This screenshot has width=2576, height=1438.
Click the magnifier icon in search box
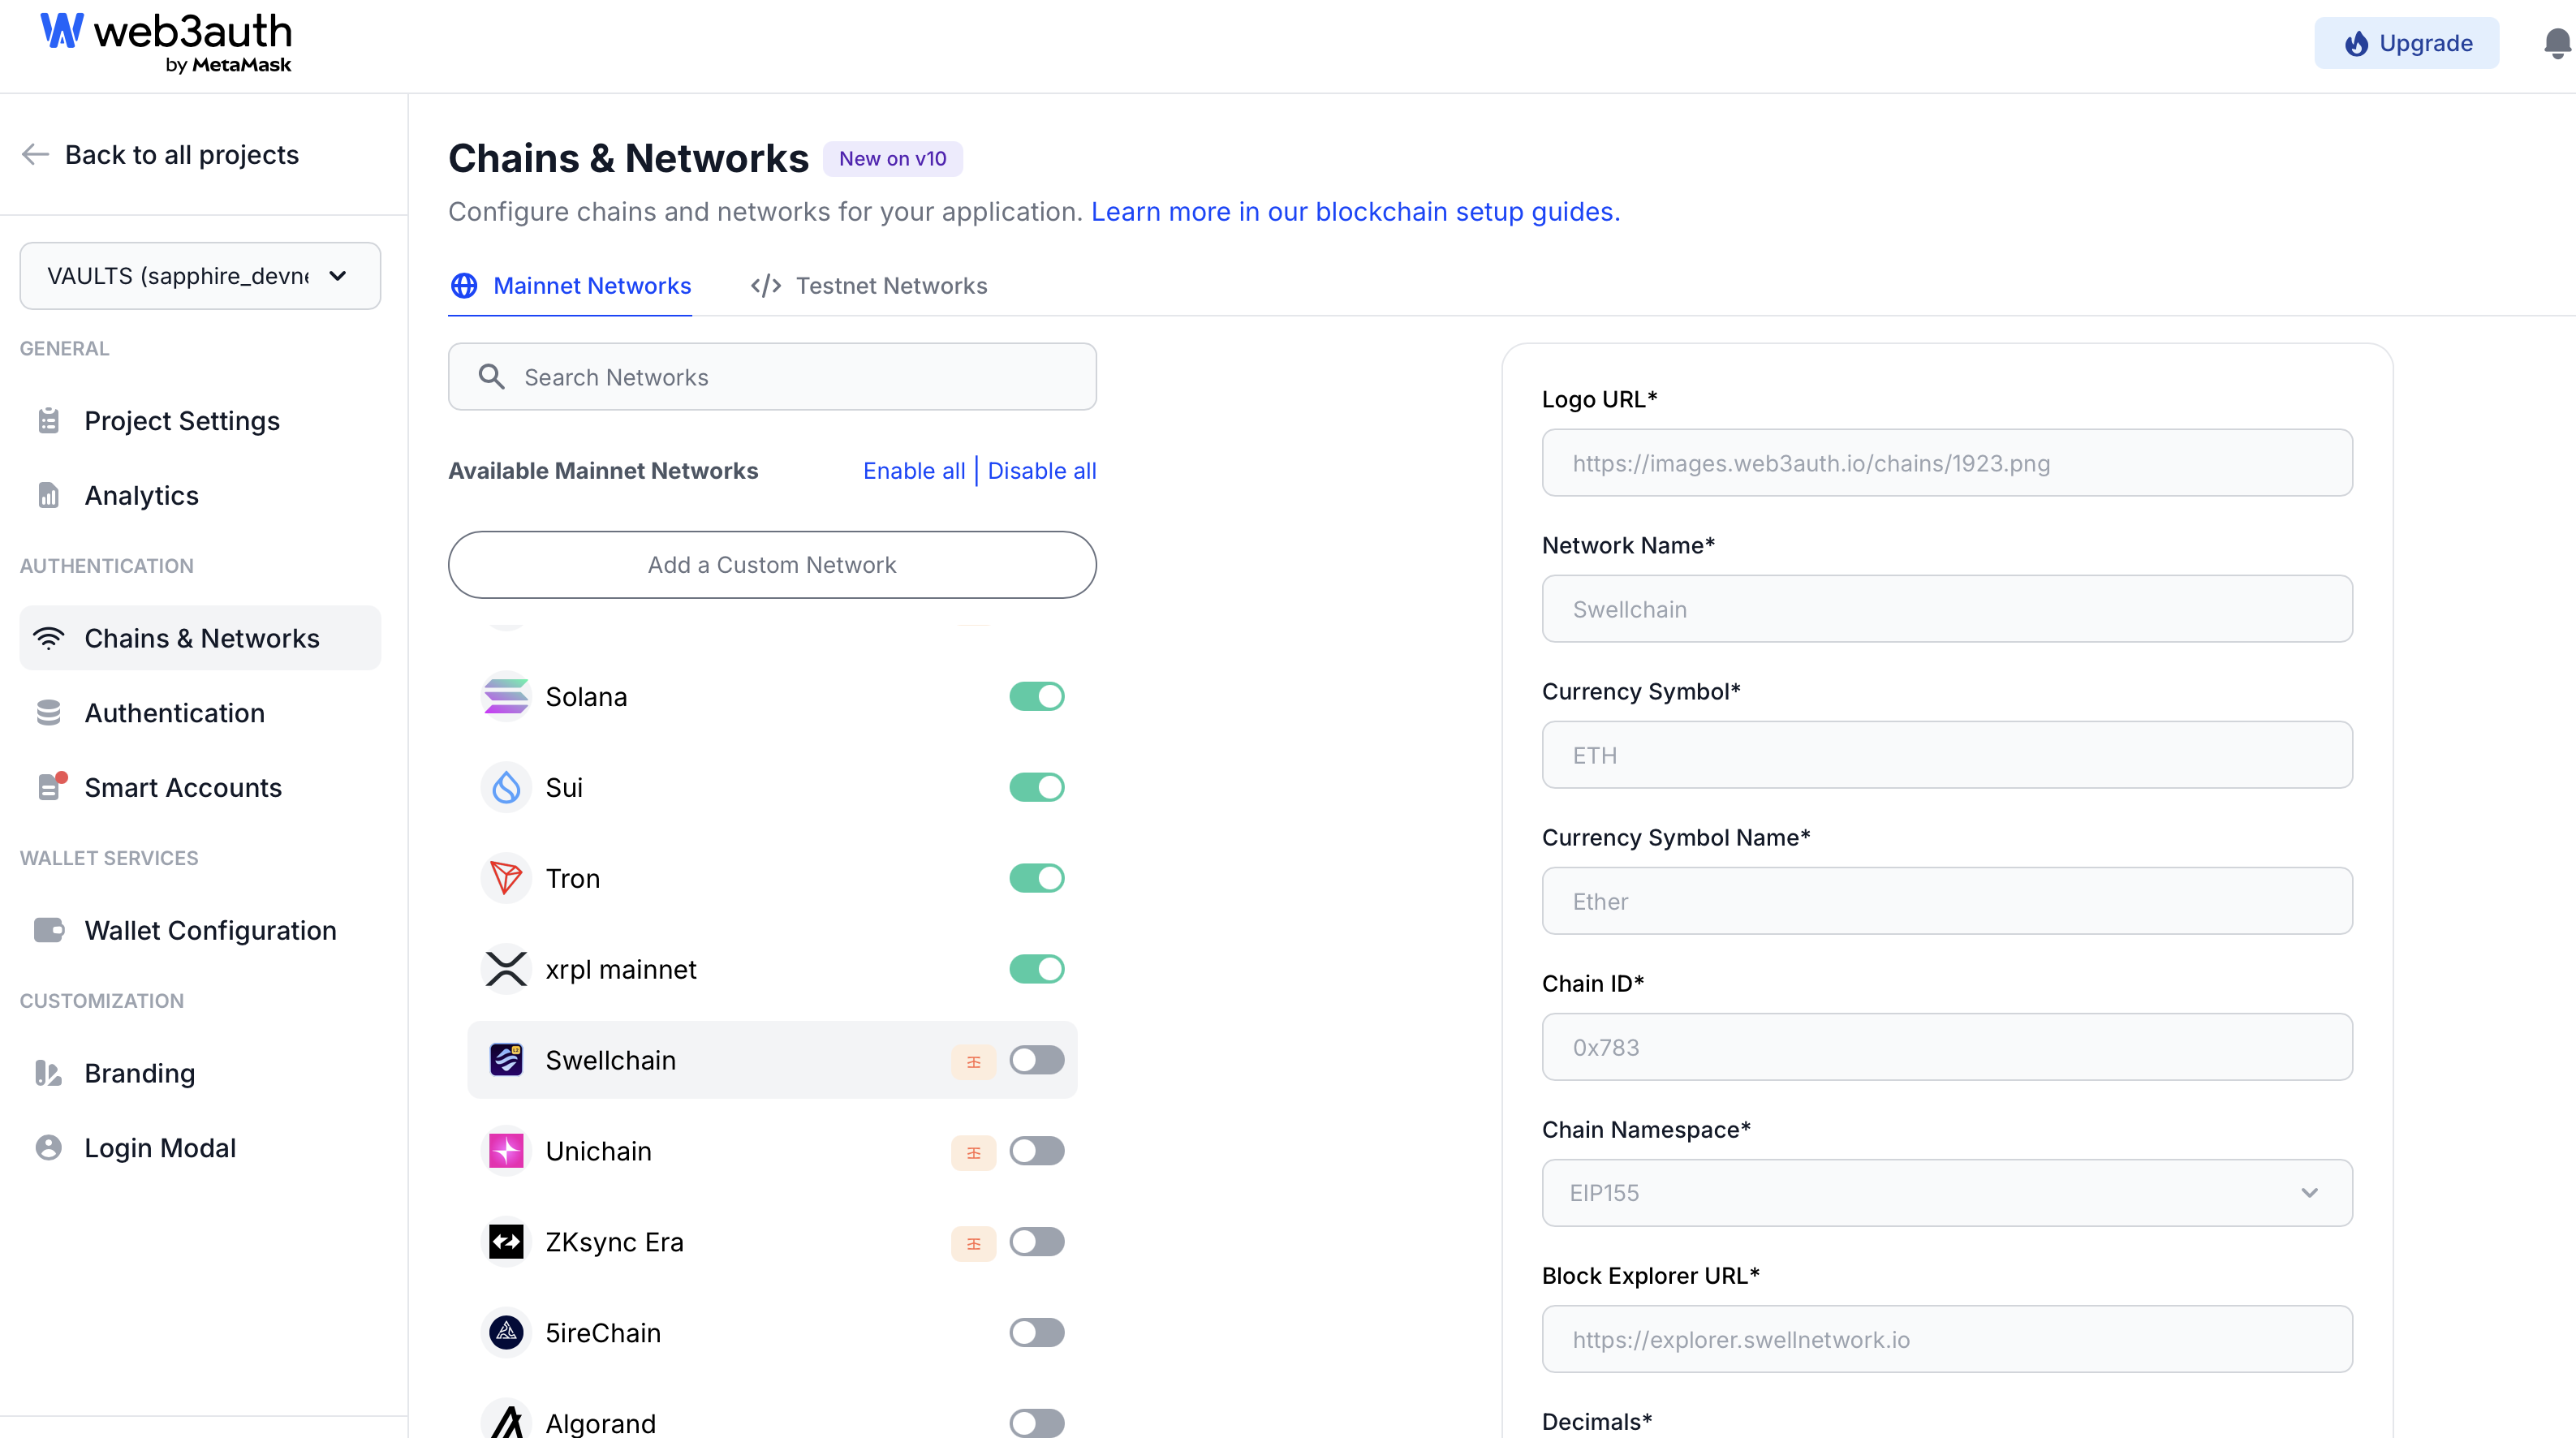coord(491,377)
